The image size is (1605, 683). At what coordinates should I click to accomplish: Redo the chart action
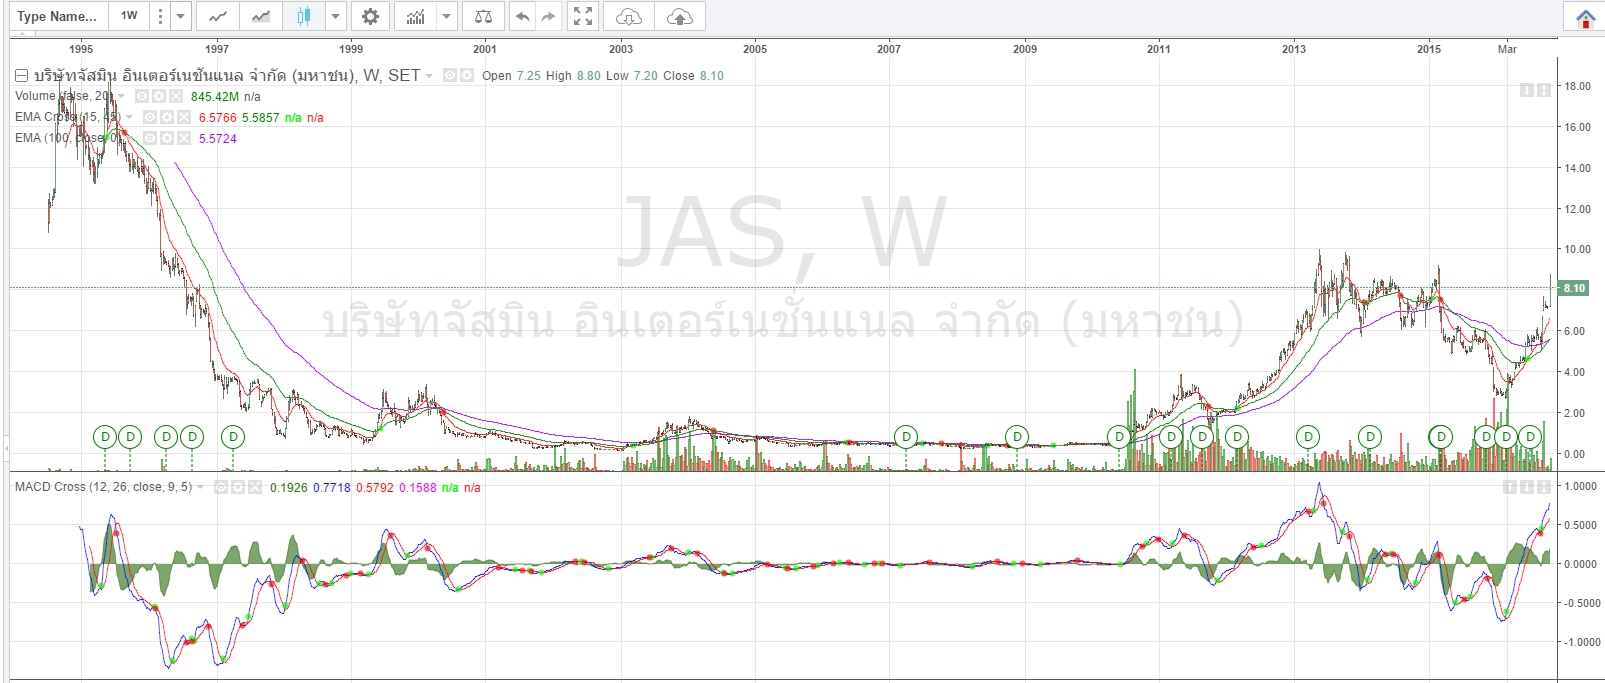point(548,16)
